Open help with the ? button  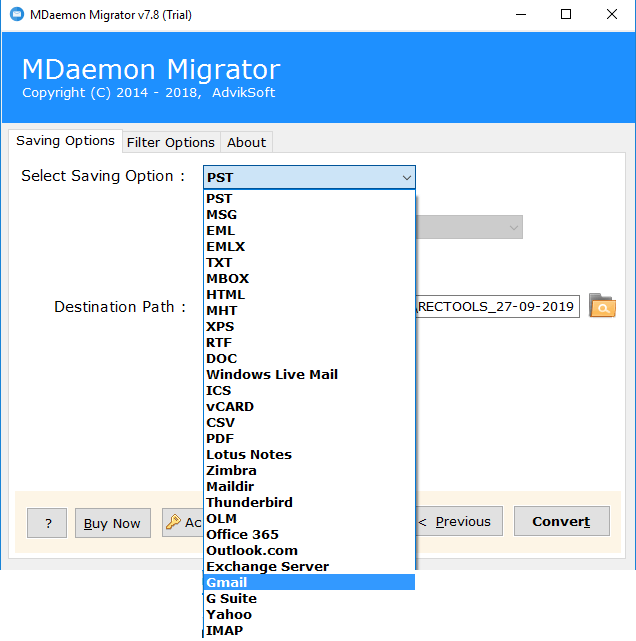click(47, 523)
